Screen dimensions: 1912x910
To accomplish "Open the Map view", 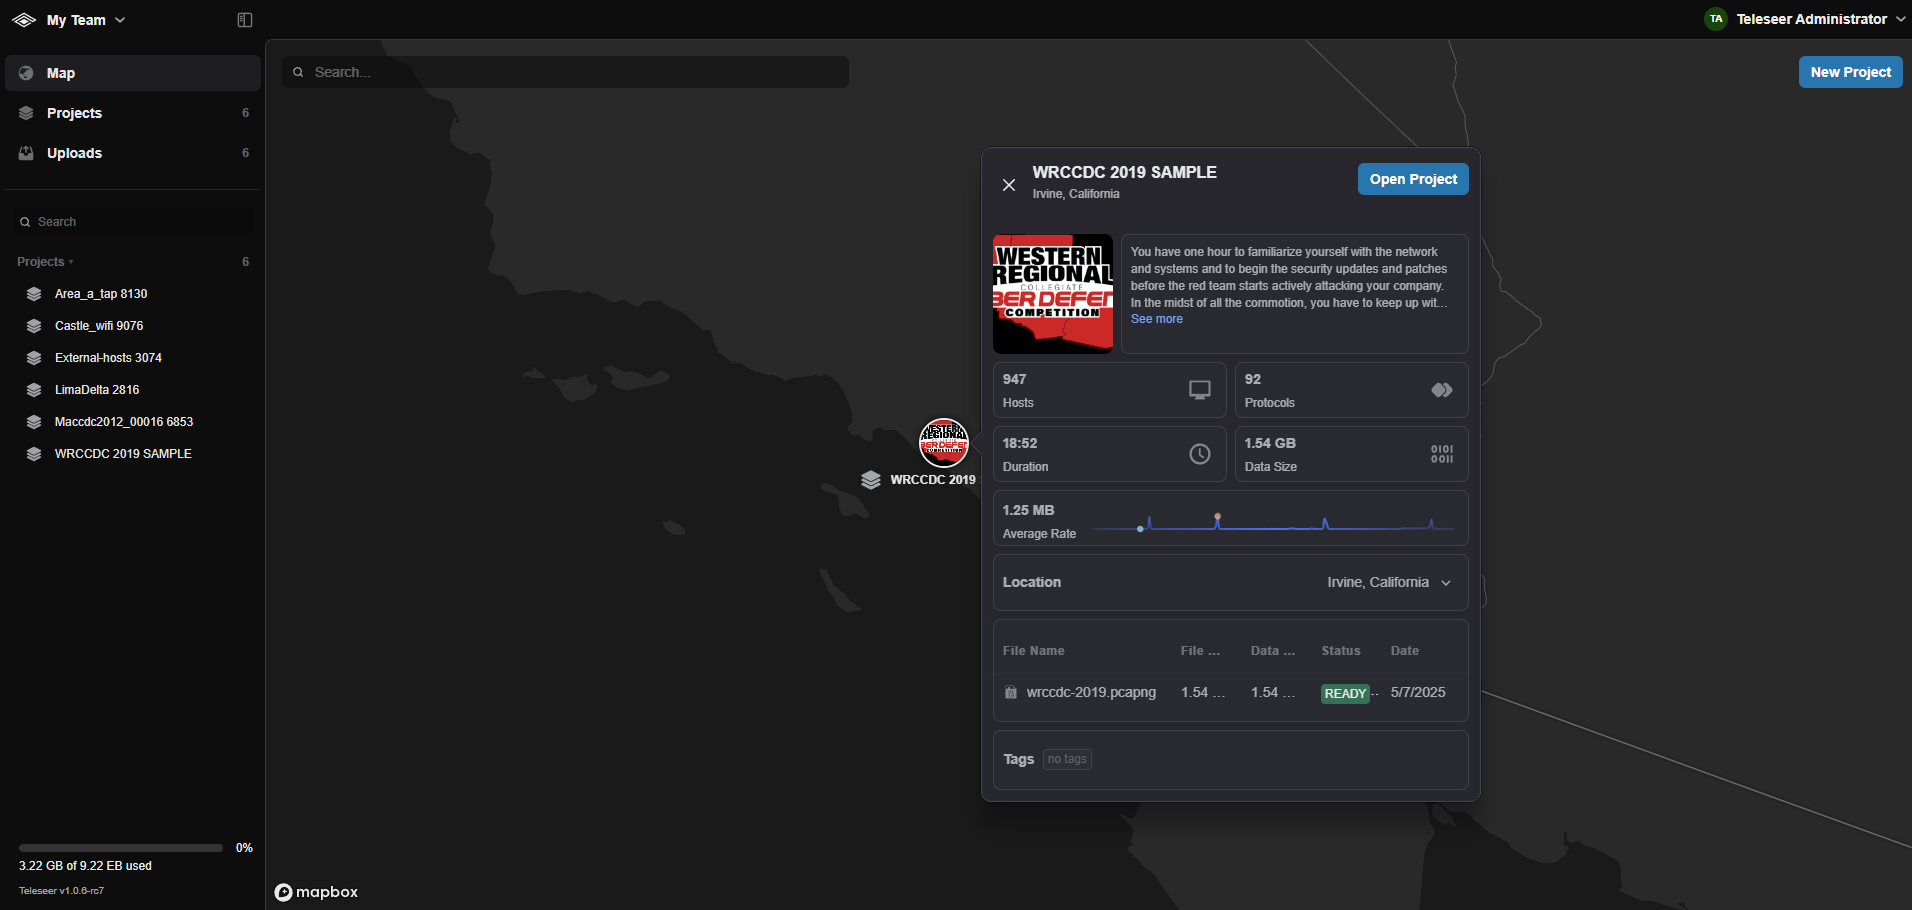I will pyautogui.click(x=133, y=73).
